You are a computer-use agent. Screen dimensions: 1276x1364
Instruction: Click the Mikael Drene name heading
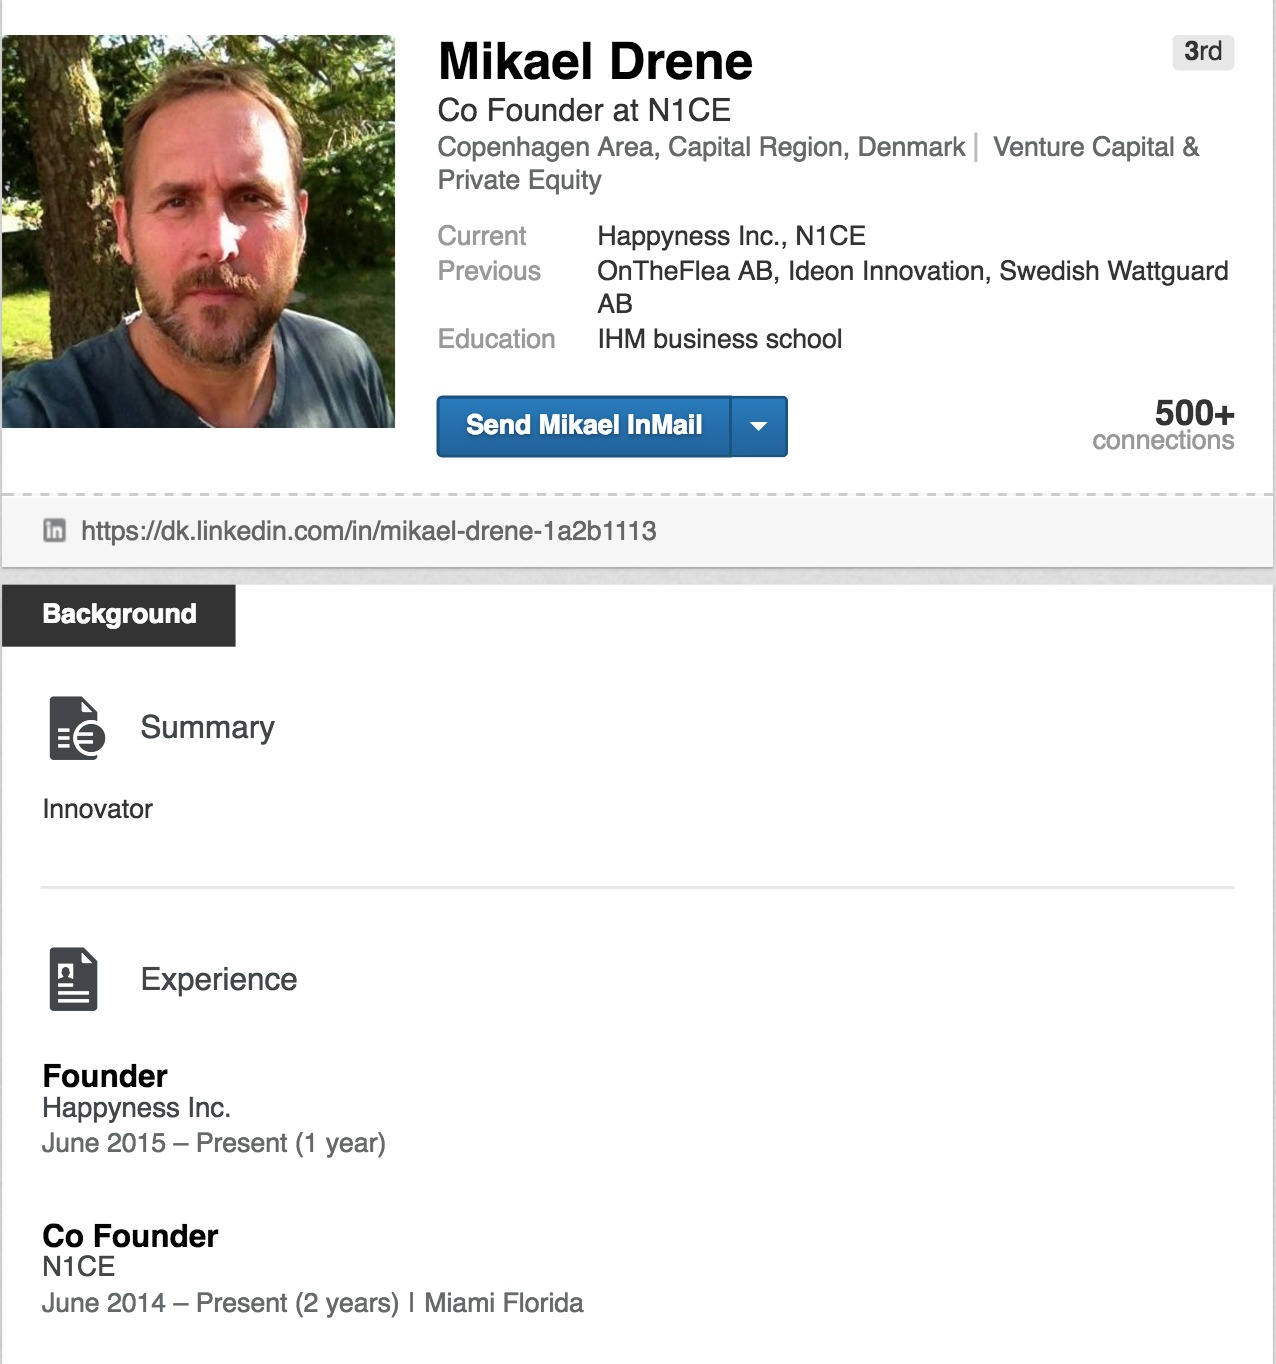coord(595,62)
